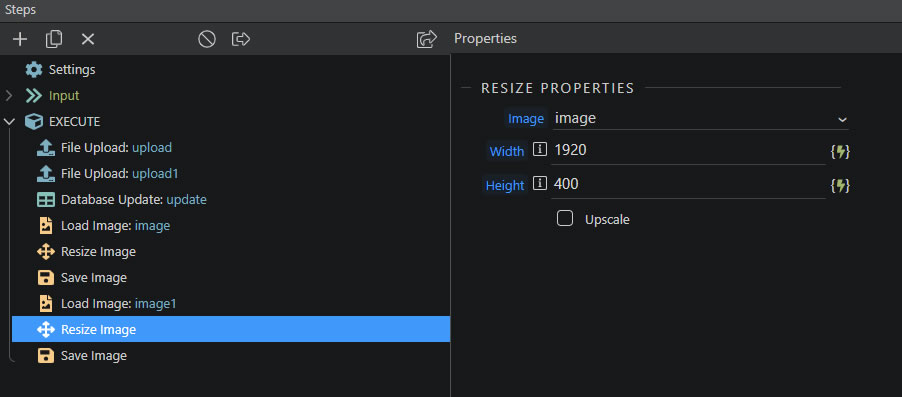Click the Height value field
Screen dimensions: 902x397
tap(688, 185)
